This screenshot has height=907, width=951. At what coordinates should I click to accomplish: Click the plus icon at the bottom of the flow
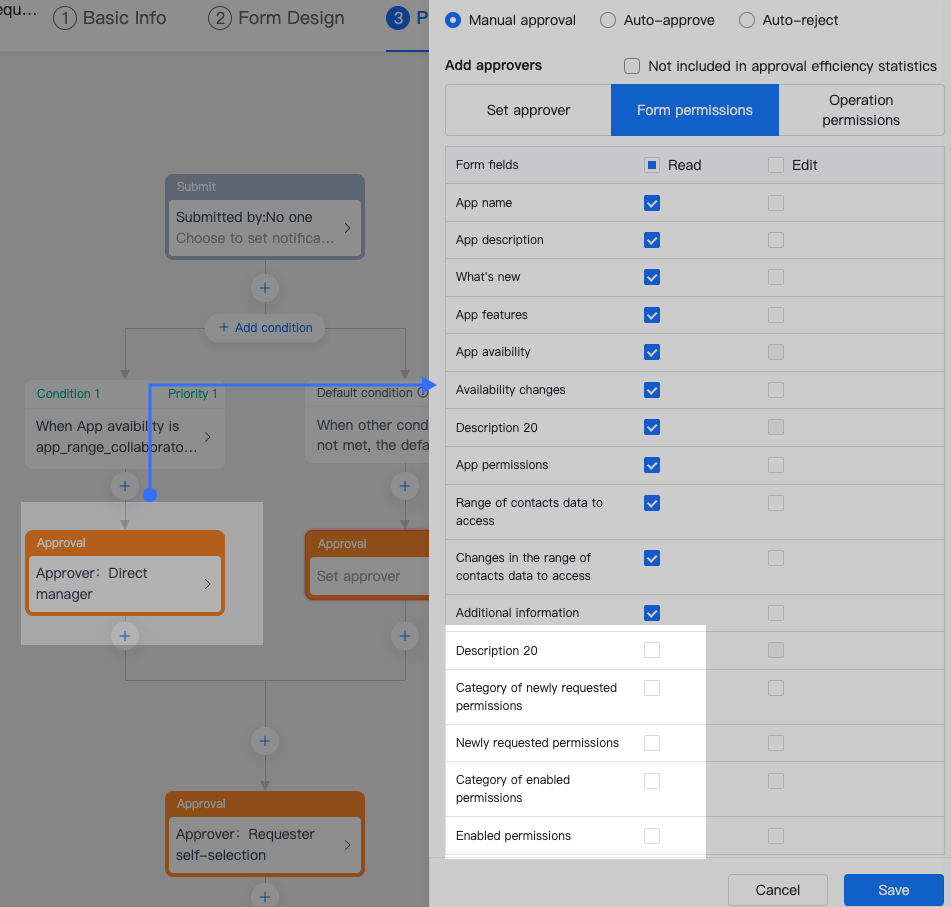coord(264,896)
